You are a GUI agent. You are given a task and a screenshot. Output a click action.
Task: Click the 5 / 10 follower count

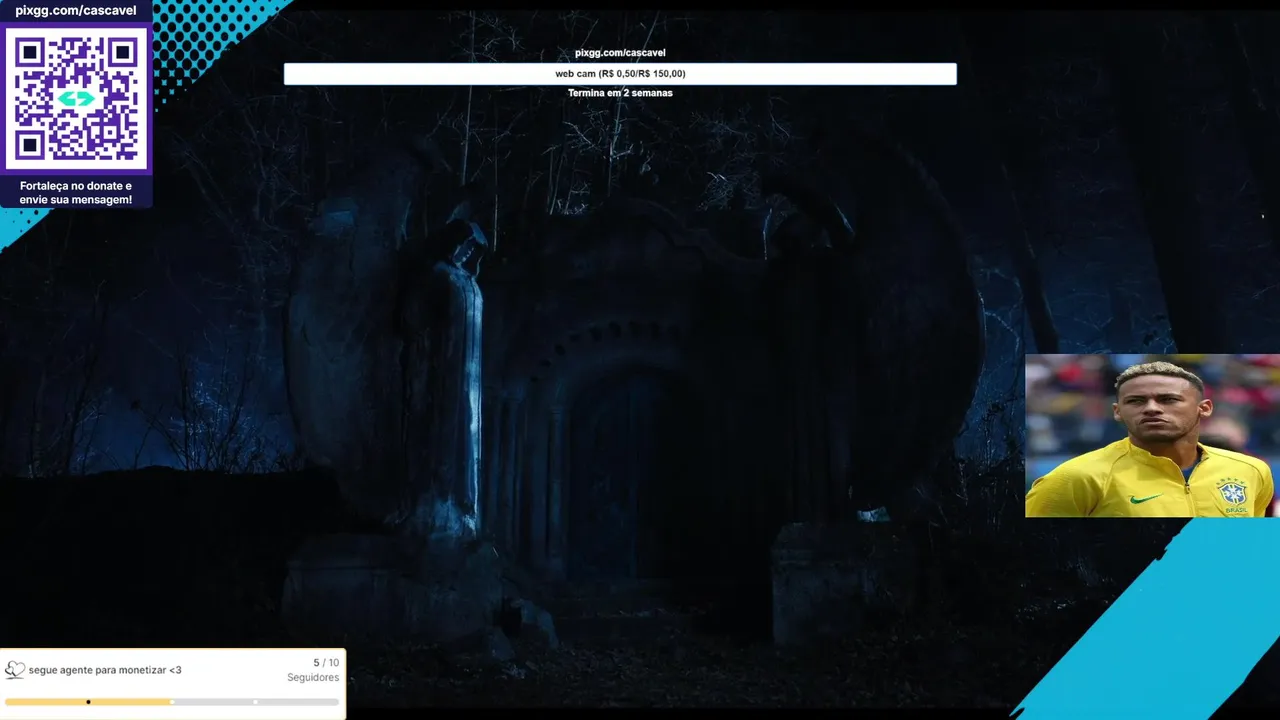(326, 663)
